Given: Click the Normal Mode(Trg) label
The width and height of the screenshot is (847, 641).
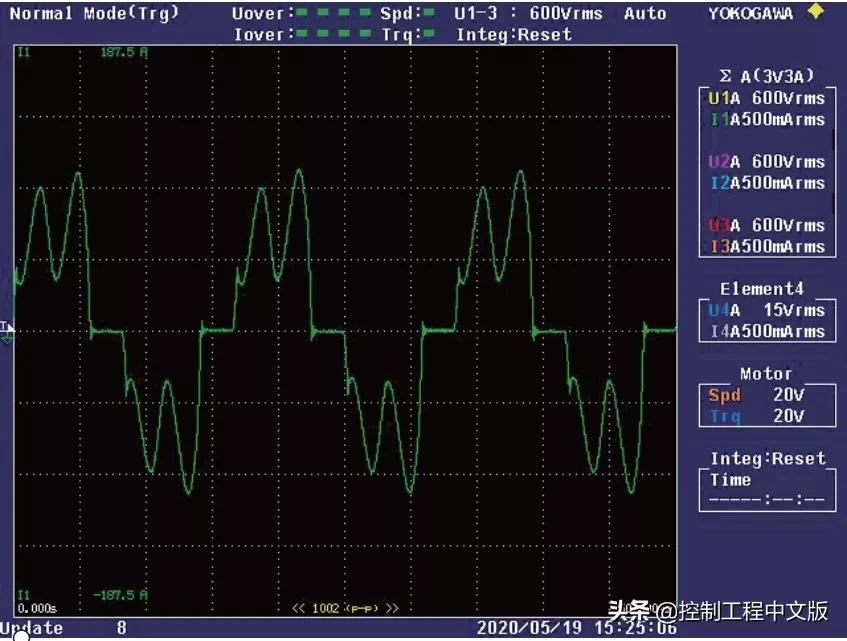Looking at the screenshot, I should click(x=95, y=13).
